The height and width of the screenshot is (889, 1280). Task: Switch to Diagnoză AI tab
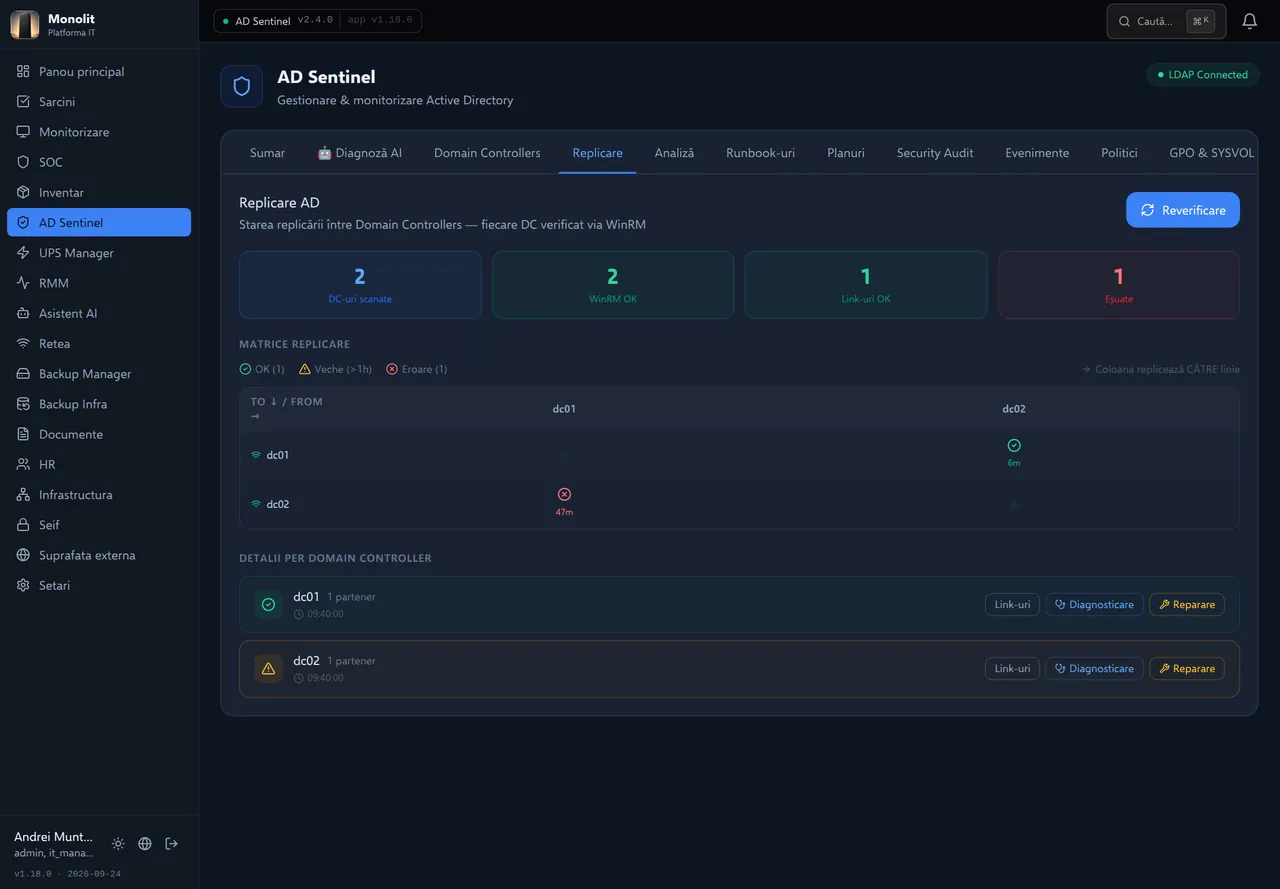359,153
